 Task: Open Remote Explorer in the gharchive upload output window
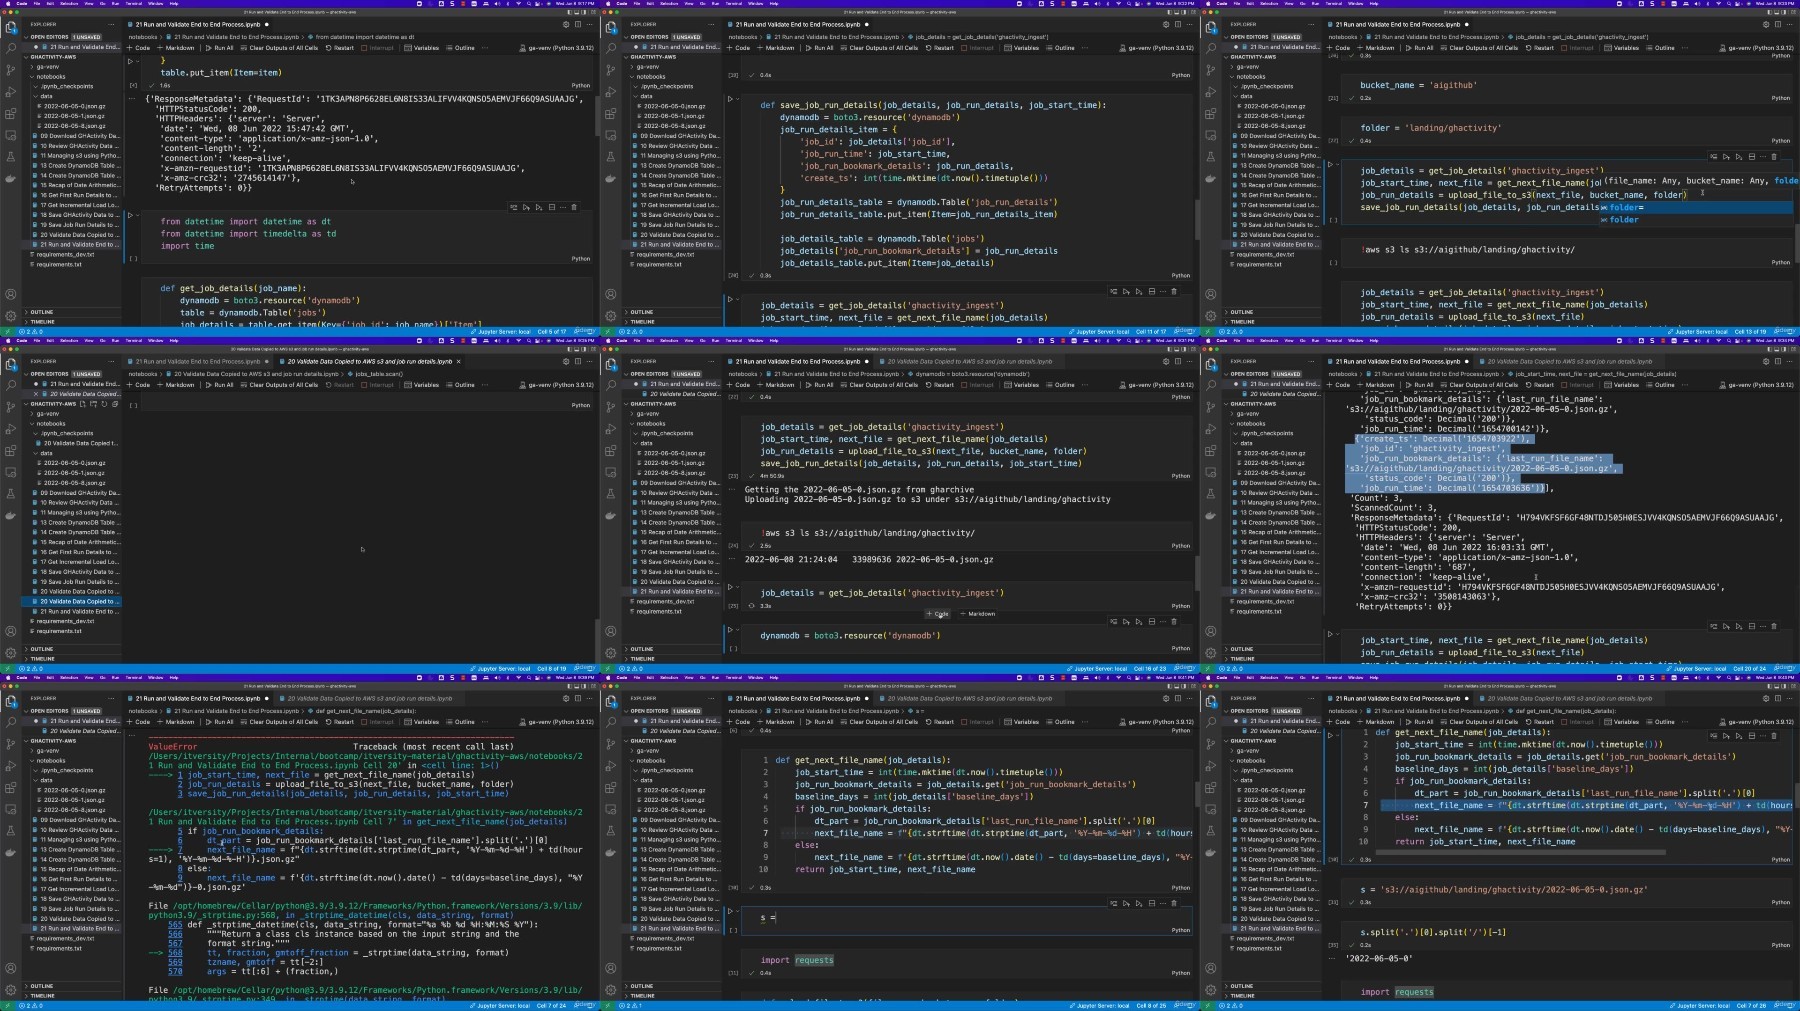(611, 472)
